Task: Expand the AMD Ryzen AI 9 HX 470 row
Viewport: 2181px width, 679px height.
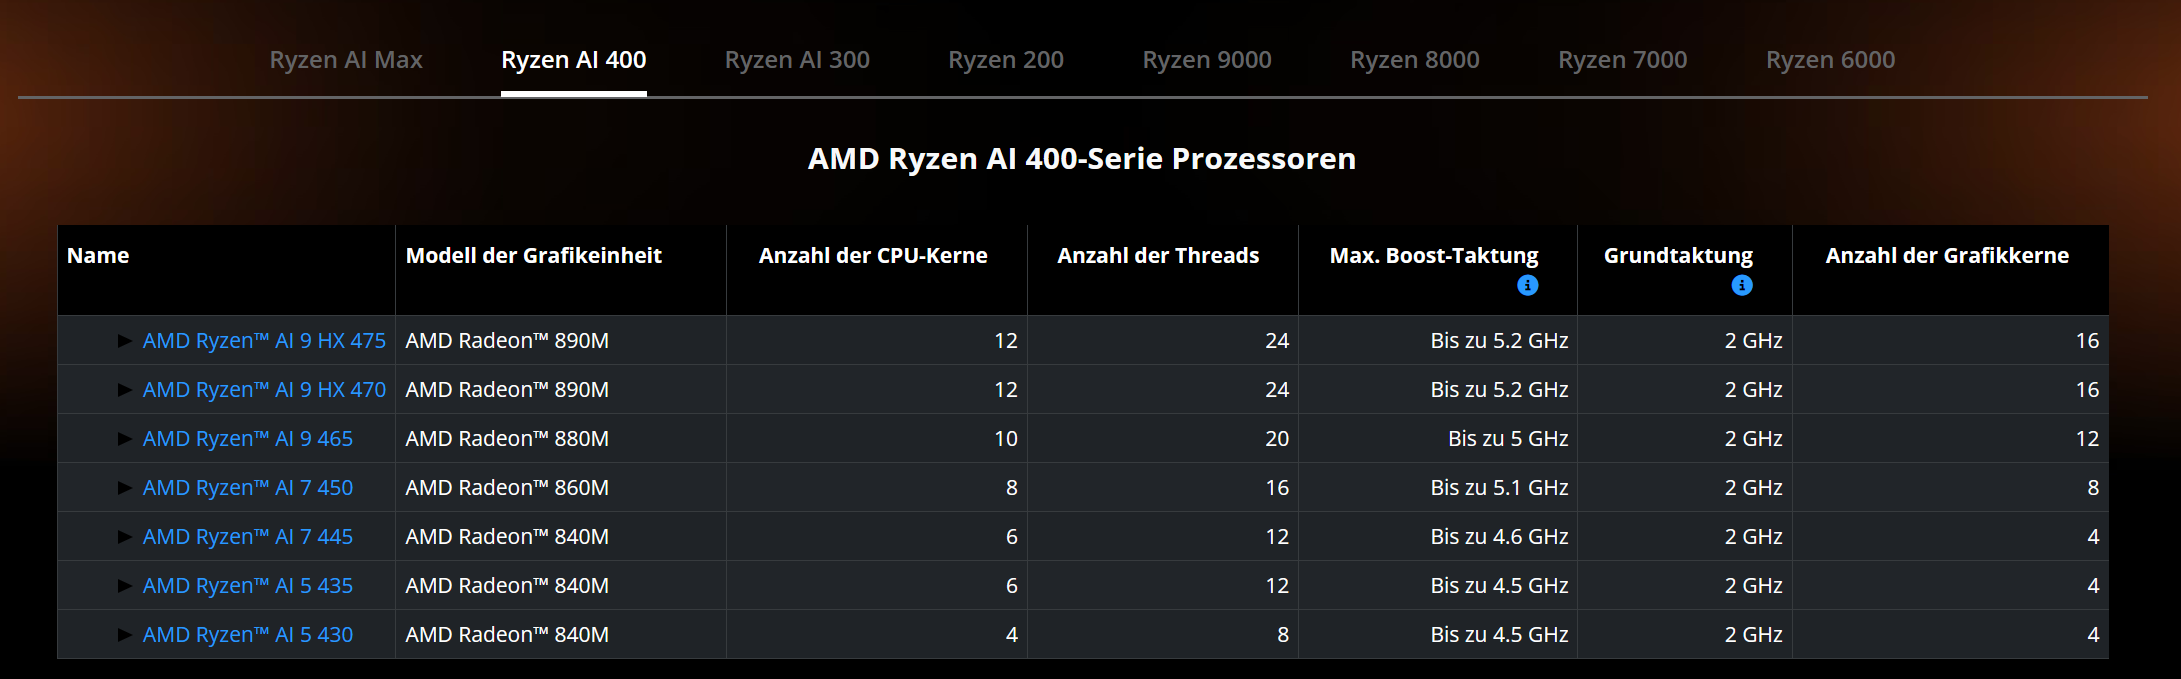Action: point(125,390)
